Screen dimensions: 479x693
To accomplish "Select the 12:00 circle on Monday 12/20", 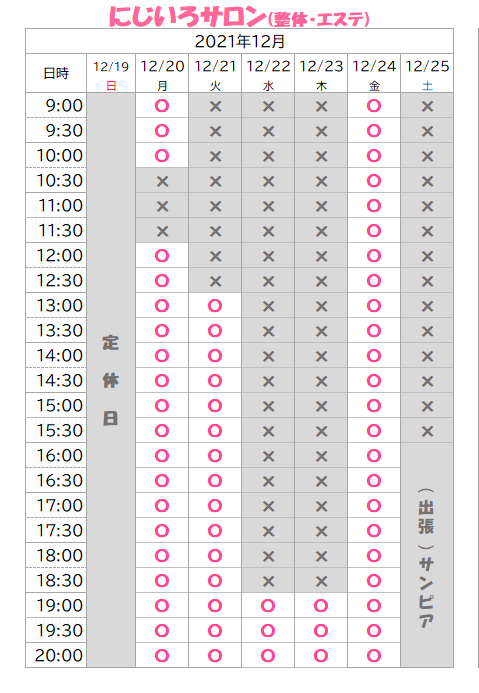I will coord(162,255).
